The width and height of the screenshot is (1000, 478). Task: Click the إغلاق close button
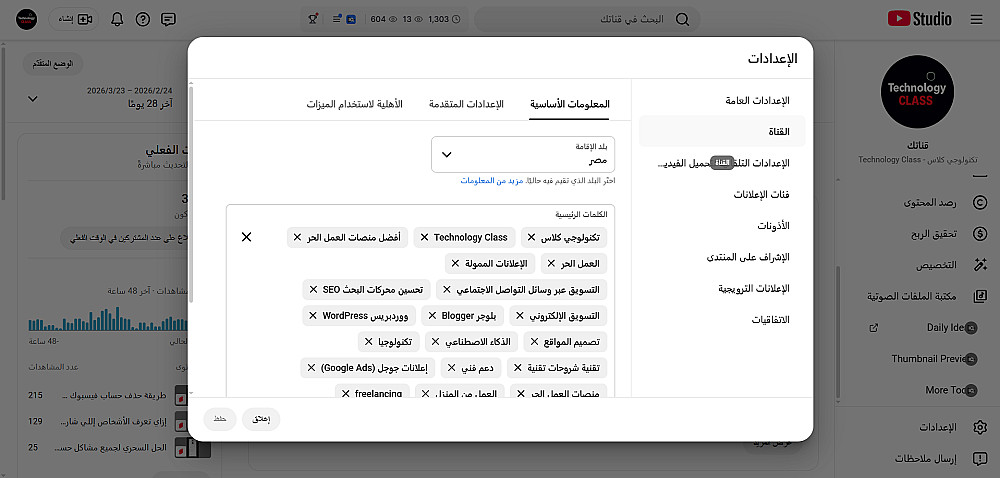261,419
